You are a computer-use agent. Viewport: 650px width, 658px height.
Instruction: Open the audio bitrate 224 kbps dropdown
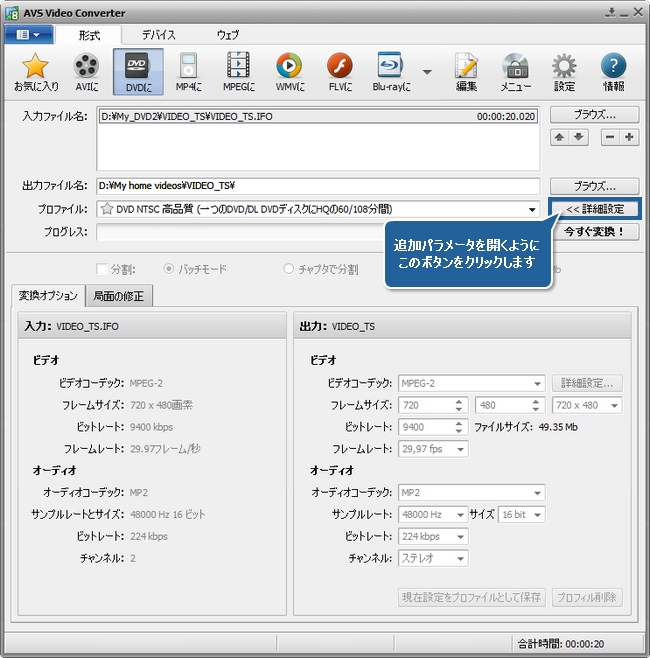coord(433,536)
